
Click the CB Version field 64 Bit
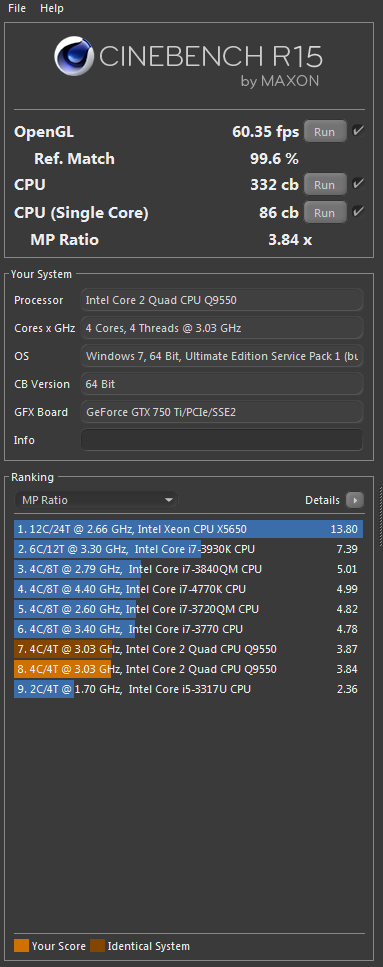(222, 384)
